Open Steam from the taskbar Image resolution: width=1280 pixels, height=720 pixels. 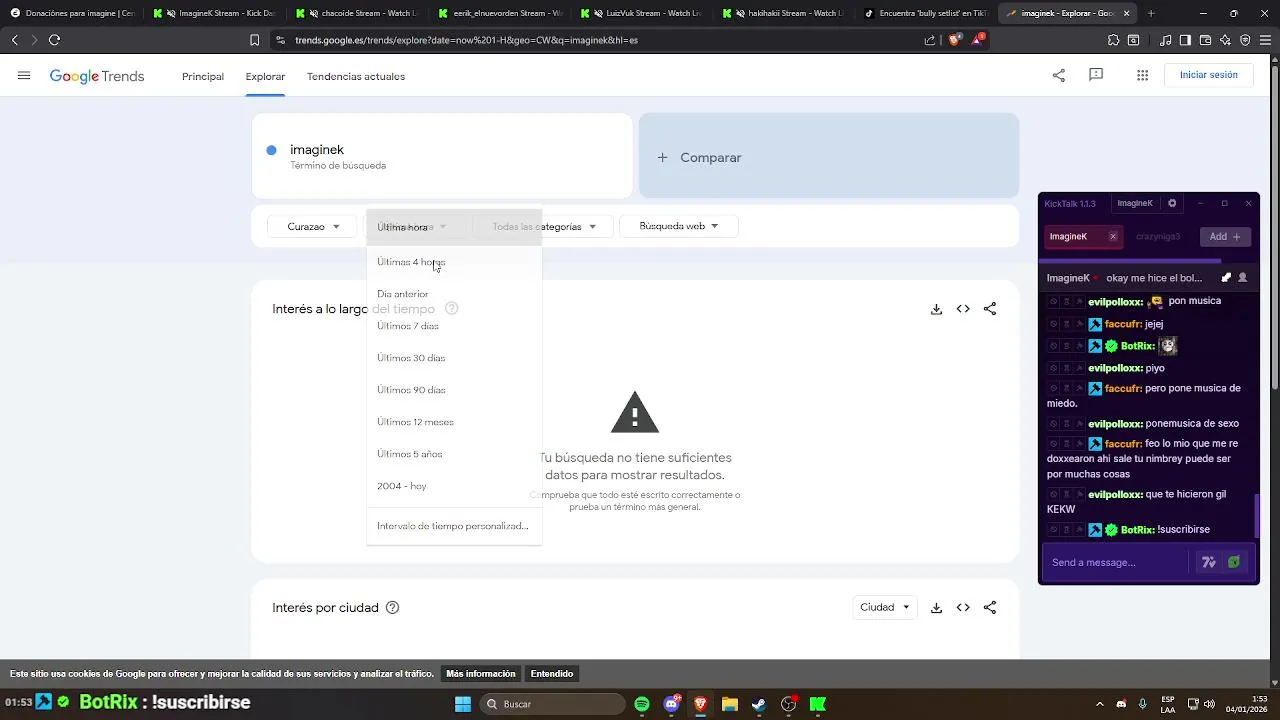pyautogui.click(x=759, y=704)
